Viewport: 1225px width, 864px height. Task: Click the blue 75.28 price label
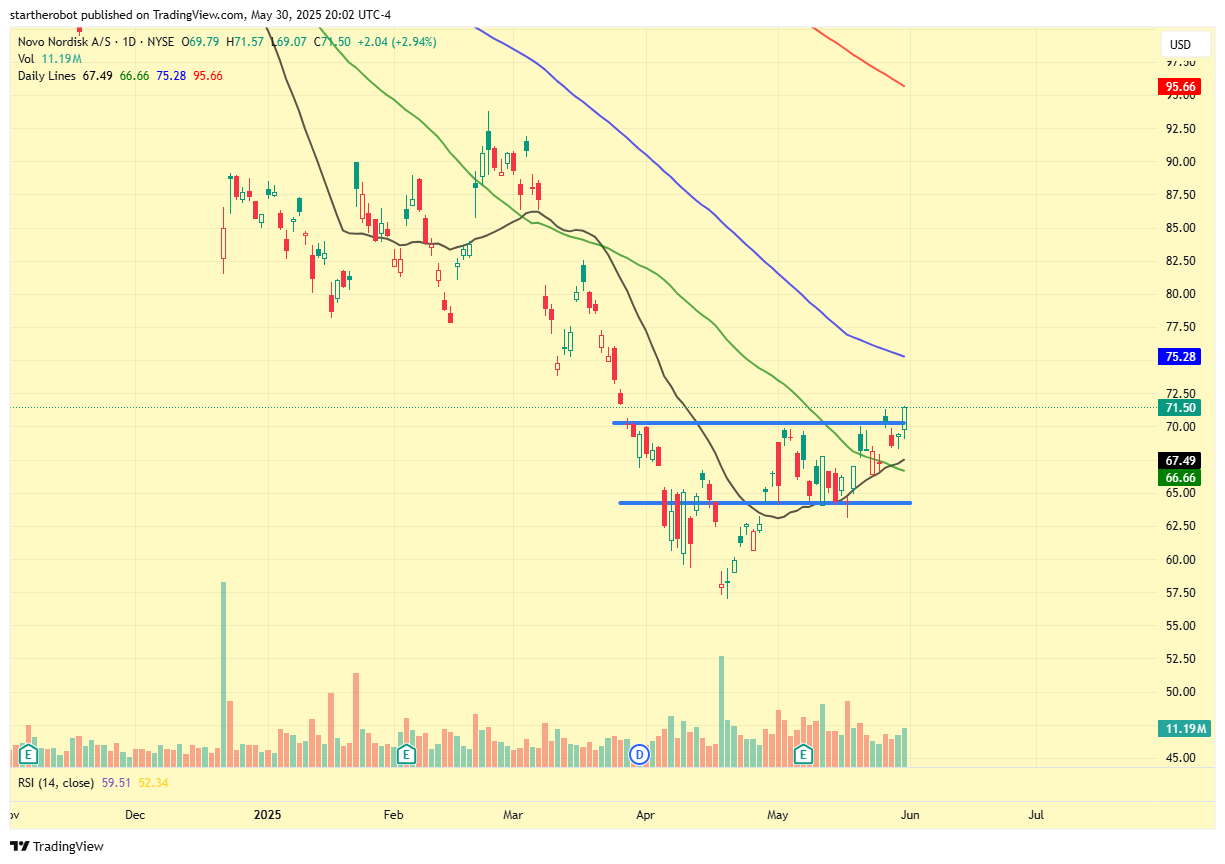click(1181, 356)
